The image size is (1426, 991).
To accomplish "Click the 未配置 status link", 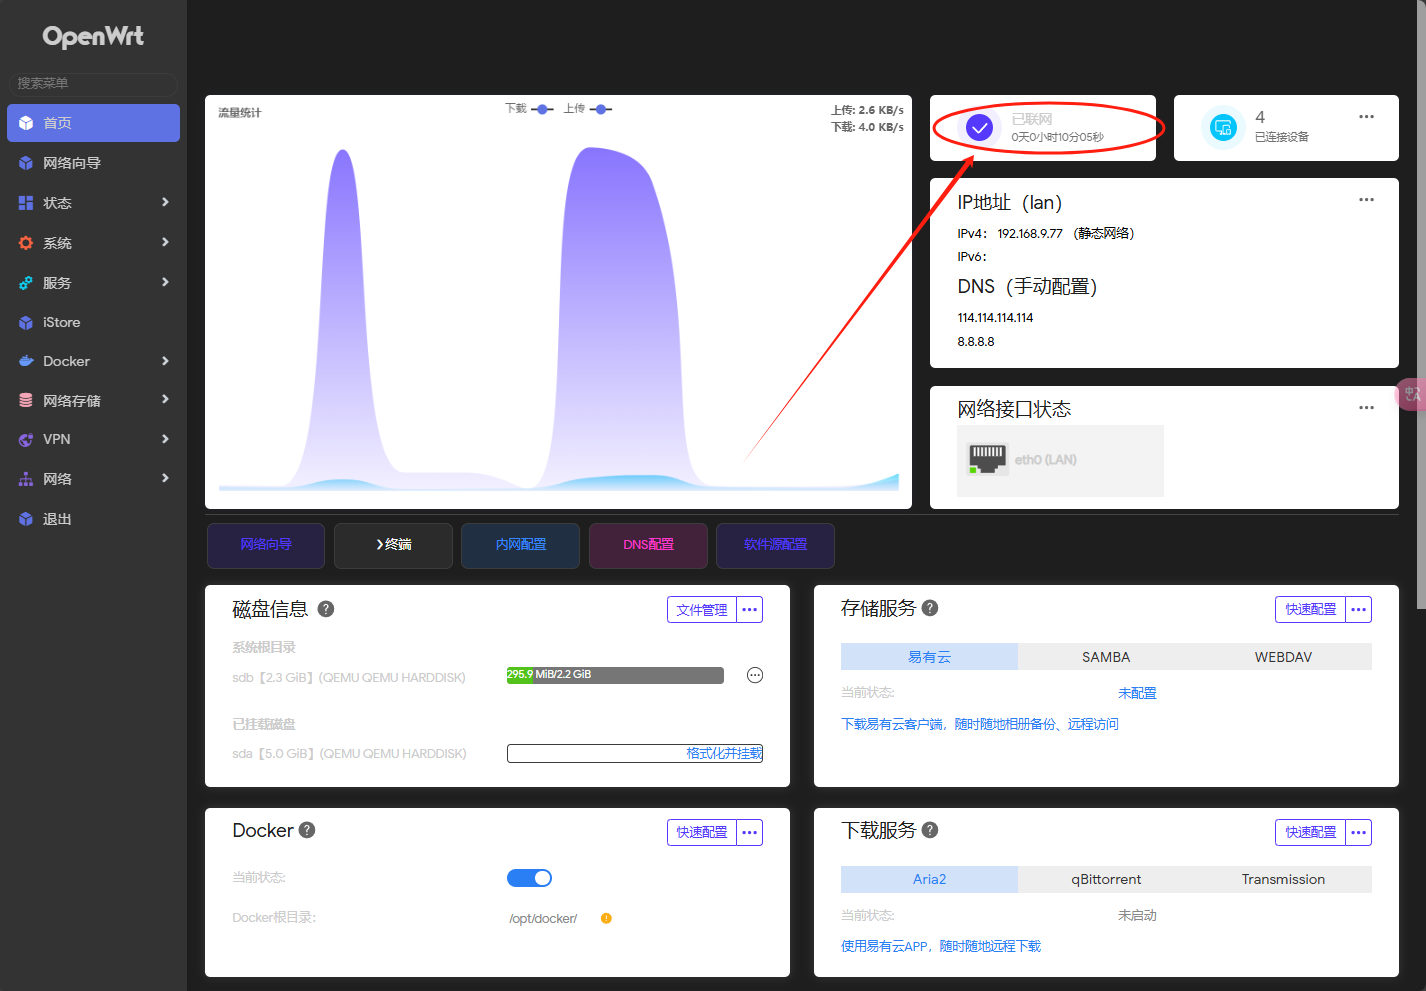I will (1137, 693).
